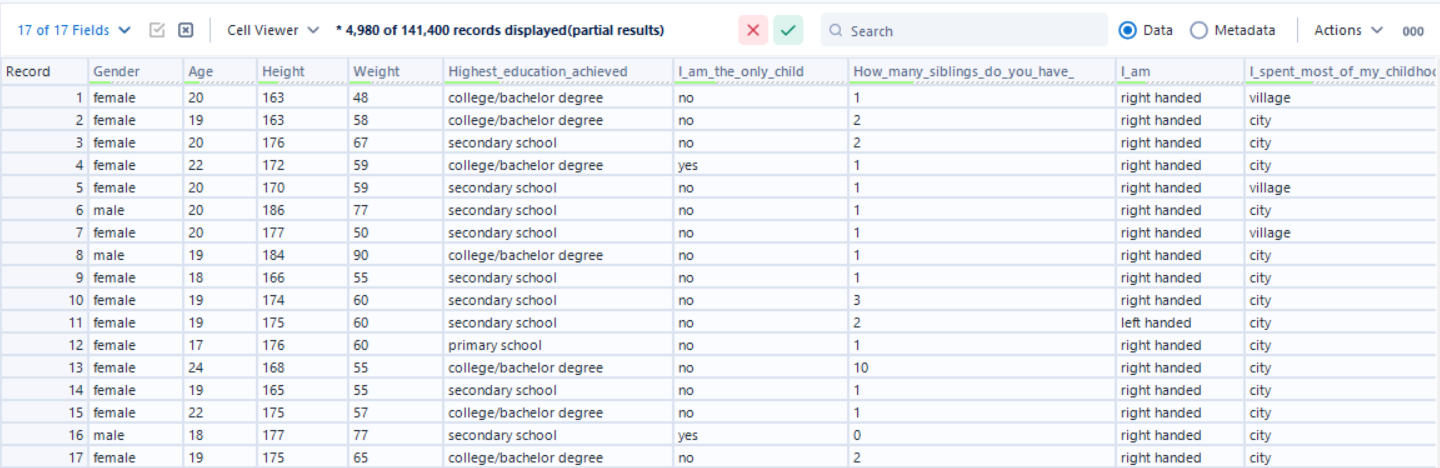
Task: Click the Record column header
Action: click(43, 72)
